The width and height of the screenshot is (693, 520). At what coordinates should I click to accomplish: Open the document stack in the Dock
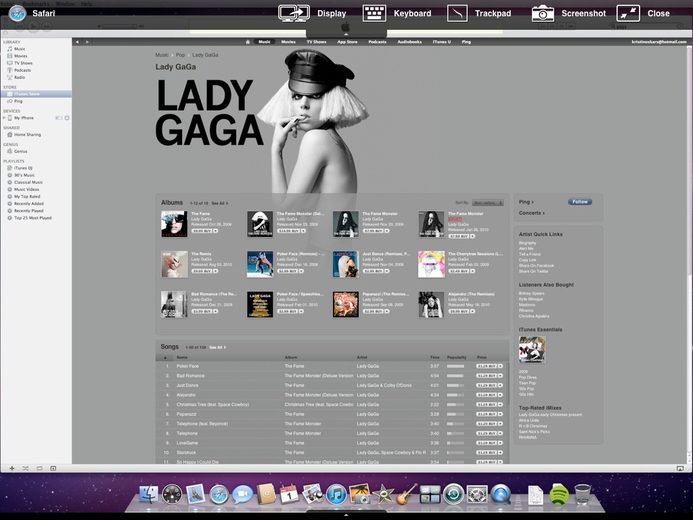click(x=536, y=494)
